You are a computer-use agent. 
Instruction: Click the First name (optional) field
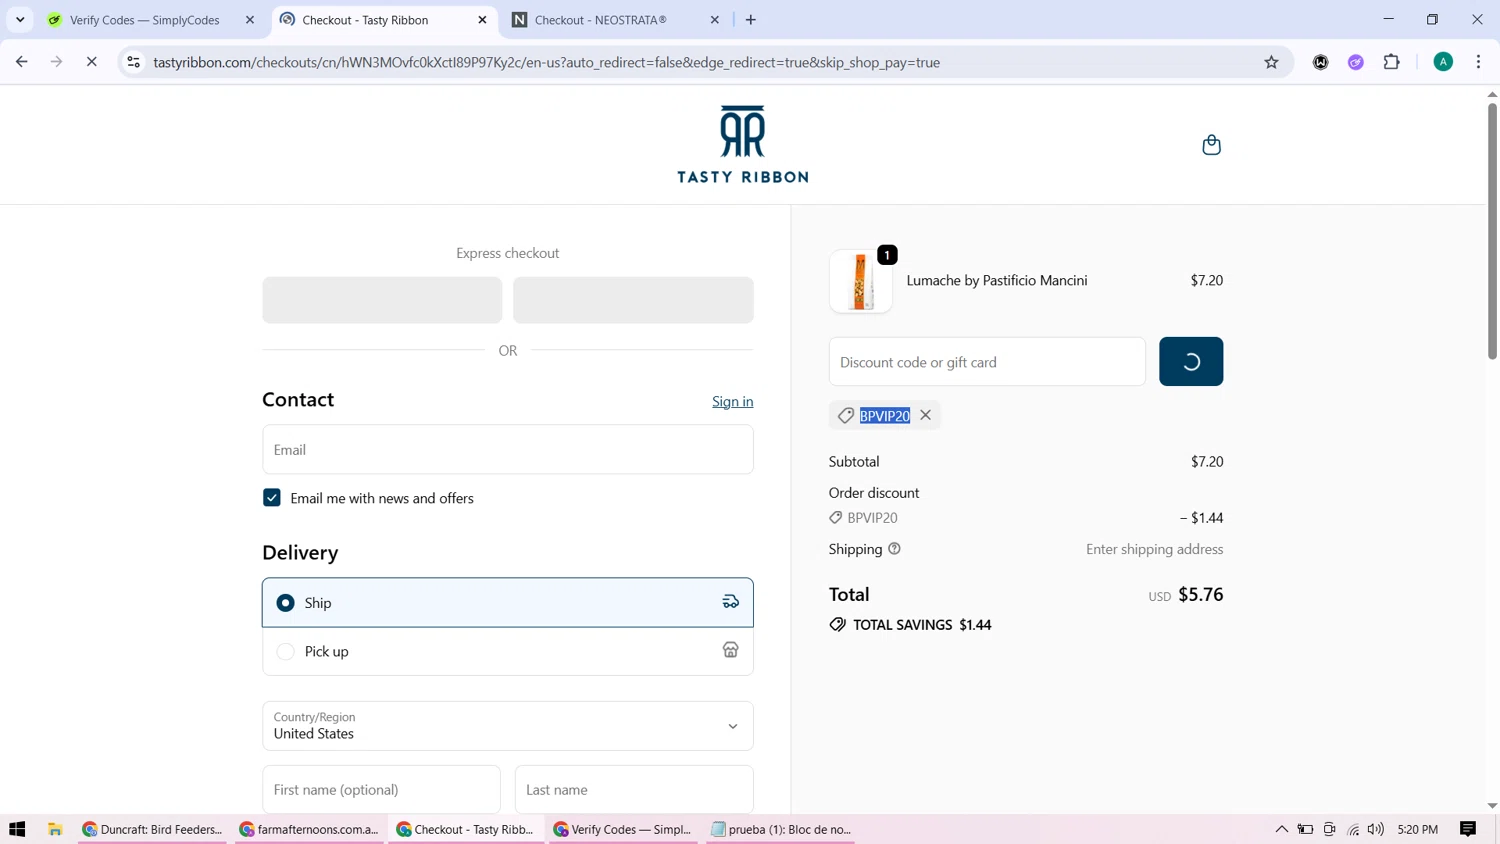(381, 789)
